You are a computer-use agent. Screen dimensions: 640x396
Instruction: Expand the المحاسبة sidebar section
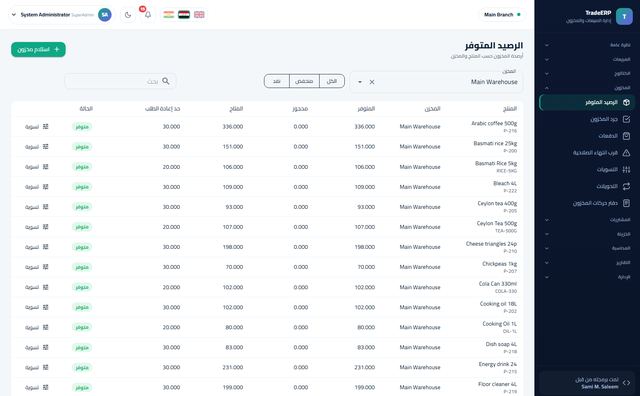point(588,248)
